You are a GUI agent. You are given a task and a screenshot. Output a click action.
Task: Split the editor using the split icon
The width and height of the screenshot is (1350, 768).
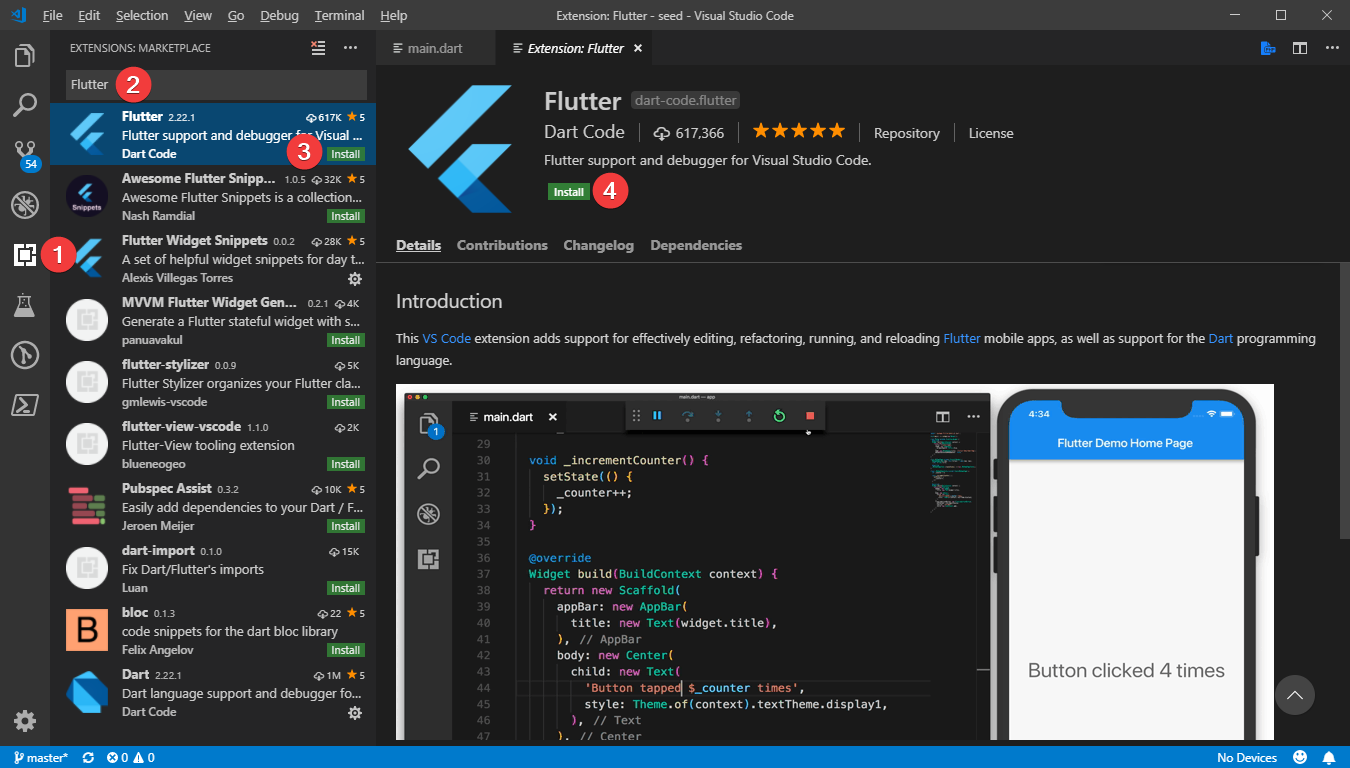click(1299, 47)
